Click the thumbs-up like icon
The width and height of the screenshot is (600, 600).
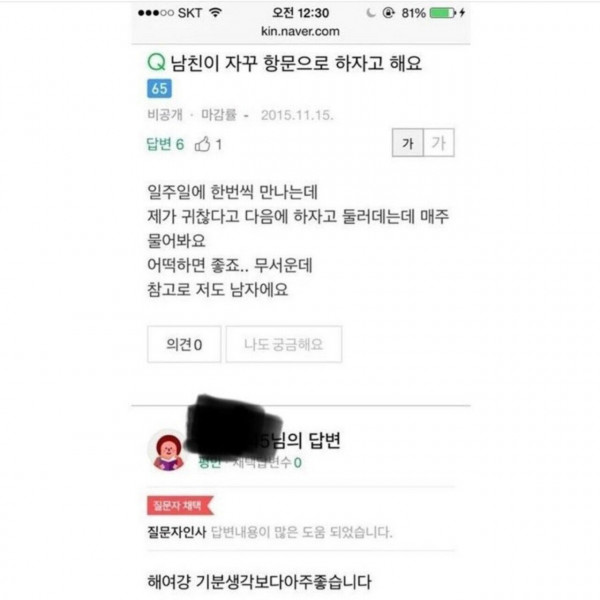point(202,144)
